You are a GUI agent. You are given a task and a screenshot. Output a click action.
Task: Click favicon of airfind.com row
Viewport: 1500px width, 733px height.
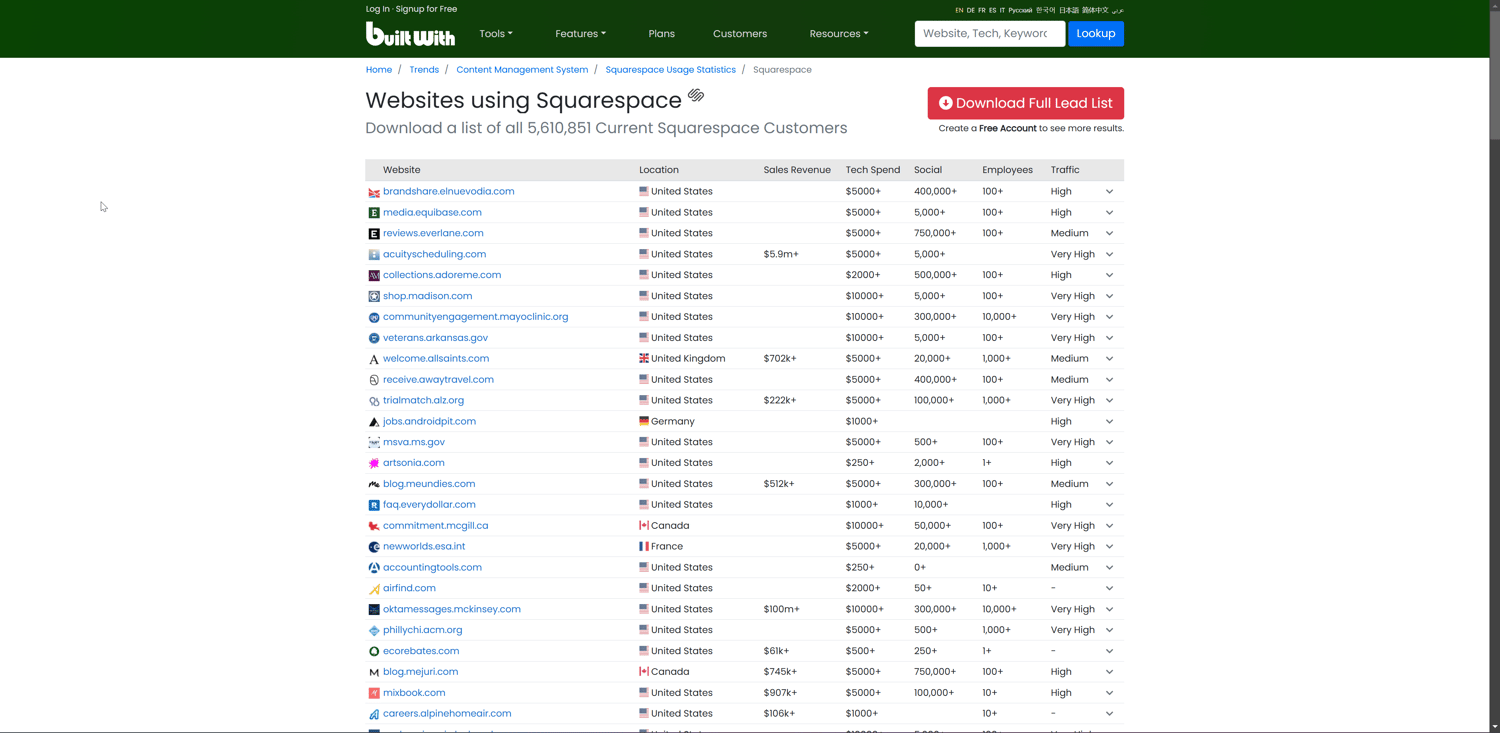point(374,589)
